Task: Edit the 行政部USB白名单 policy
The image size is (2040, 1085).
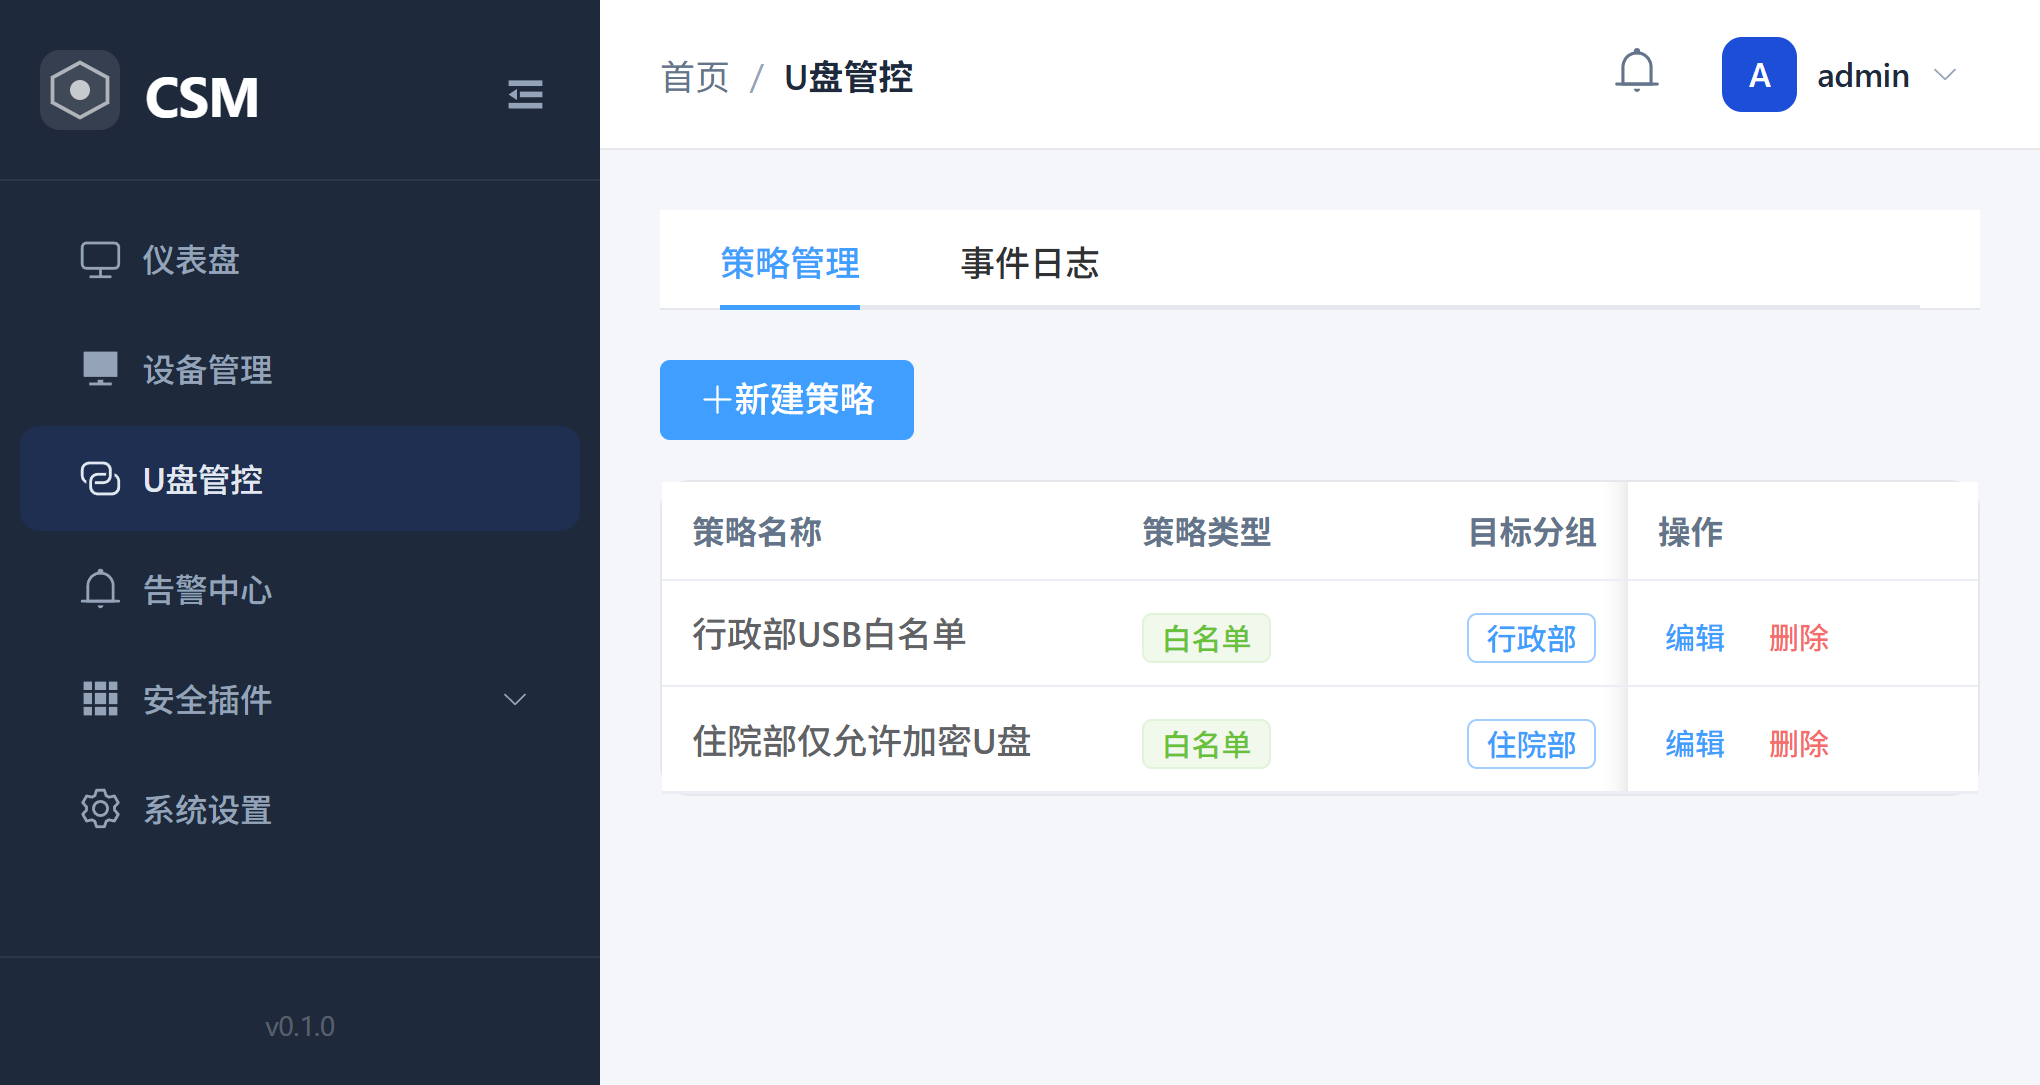Action: tap(1695, 638)
